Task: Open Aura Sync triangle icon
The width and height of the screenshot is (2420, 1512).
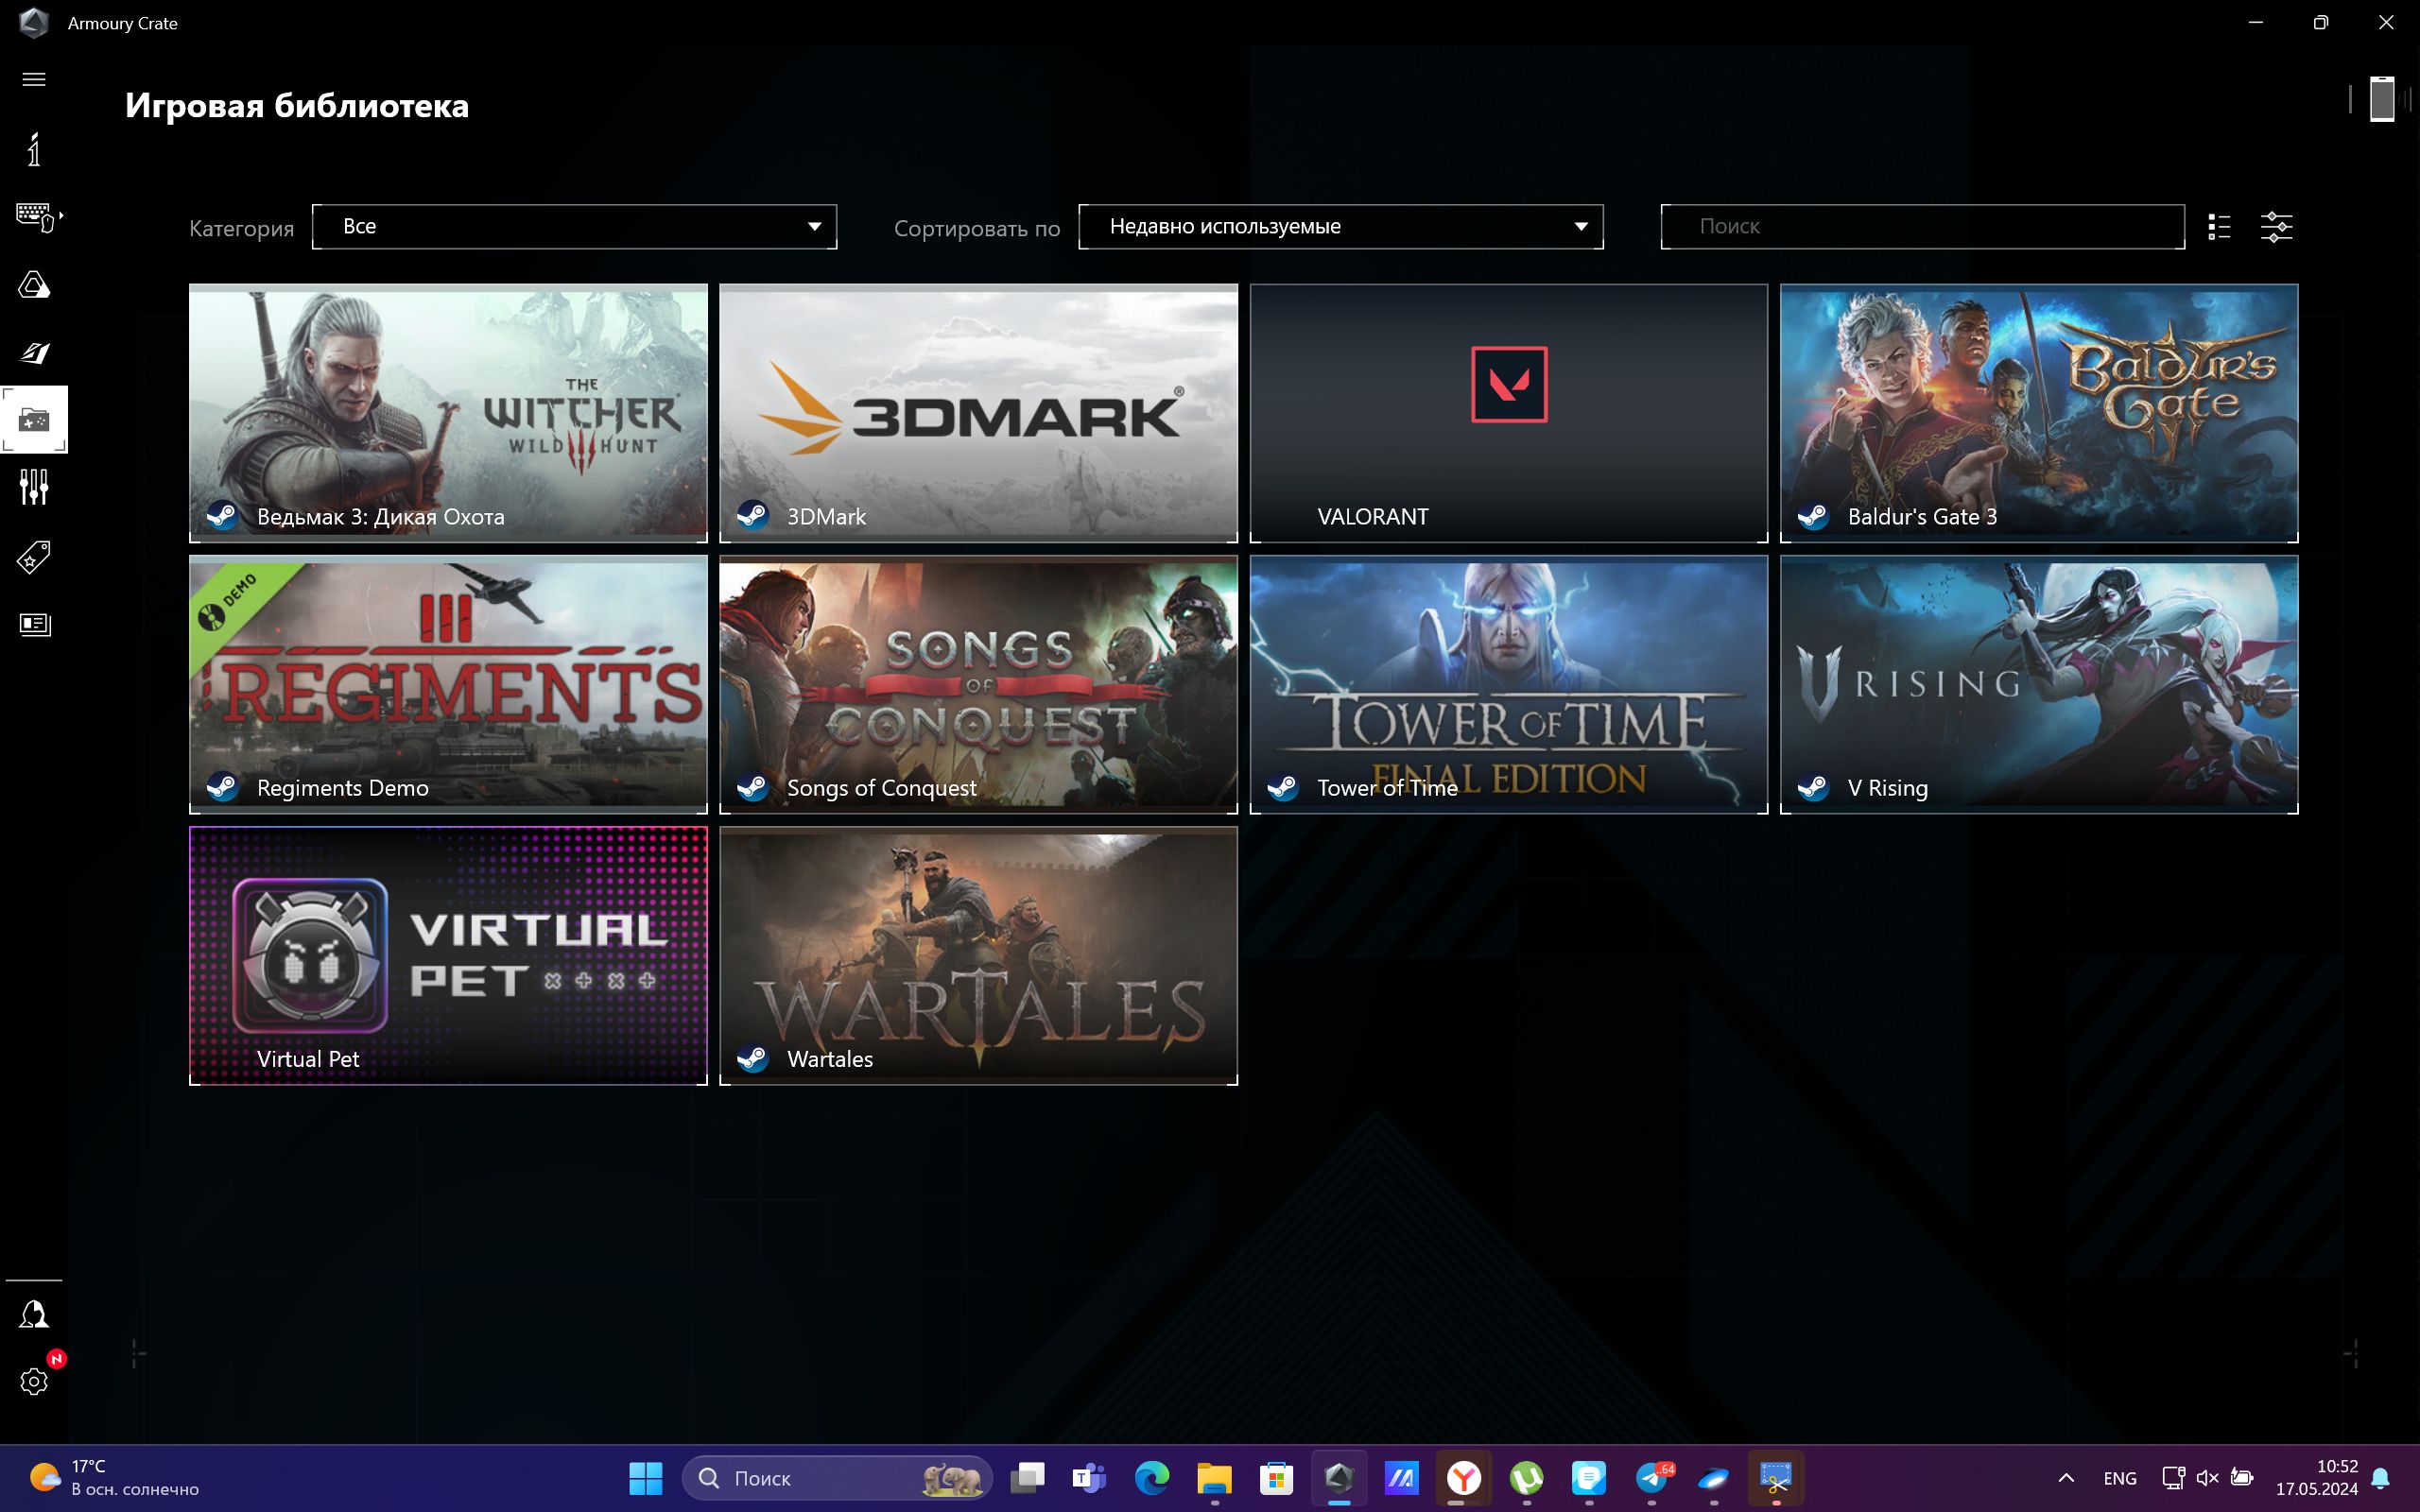Action: pyautogui.click(x=34, y=285)
